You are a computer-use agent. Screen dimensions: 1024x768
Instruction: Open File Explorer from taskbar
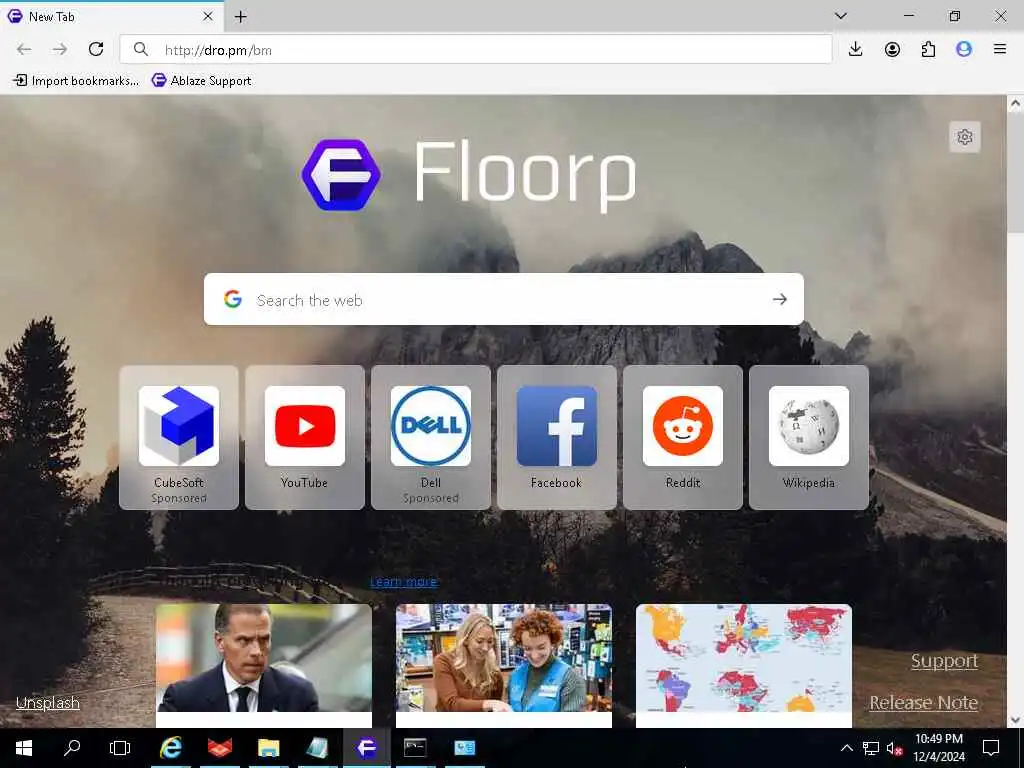point(268,747)
